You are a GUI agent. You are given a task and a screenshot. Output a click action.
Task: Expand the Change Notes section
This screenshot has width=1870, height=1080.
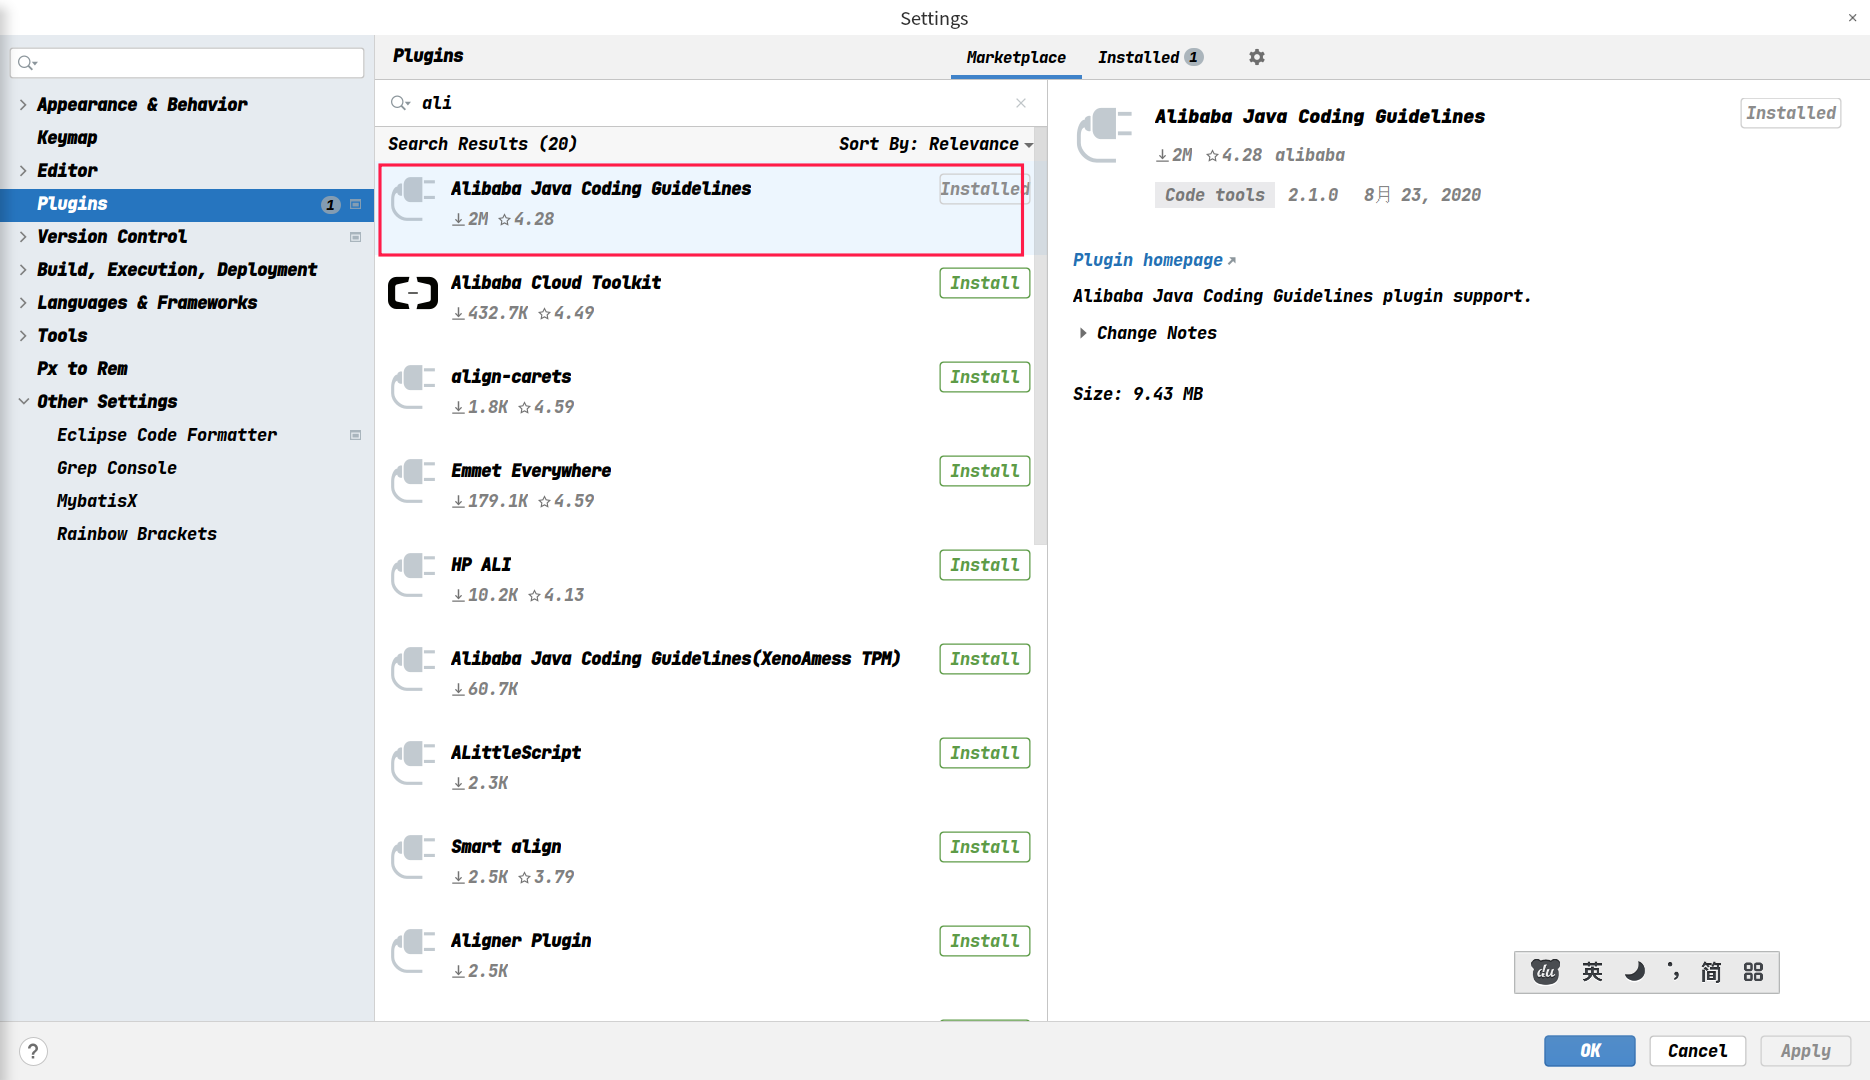1083,333
